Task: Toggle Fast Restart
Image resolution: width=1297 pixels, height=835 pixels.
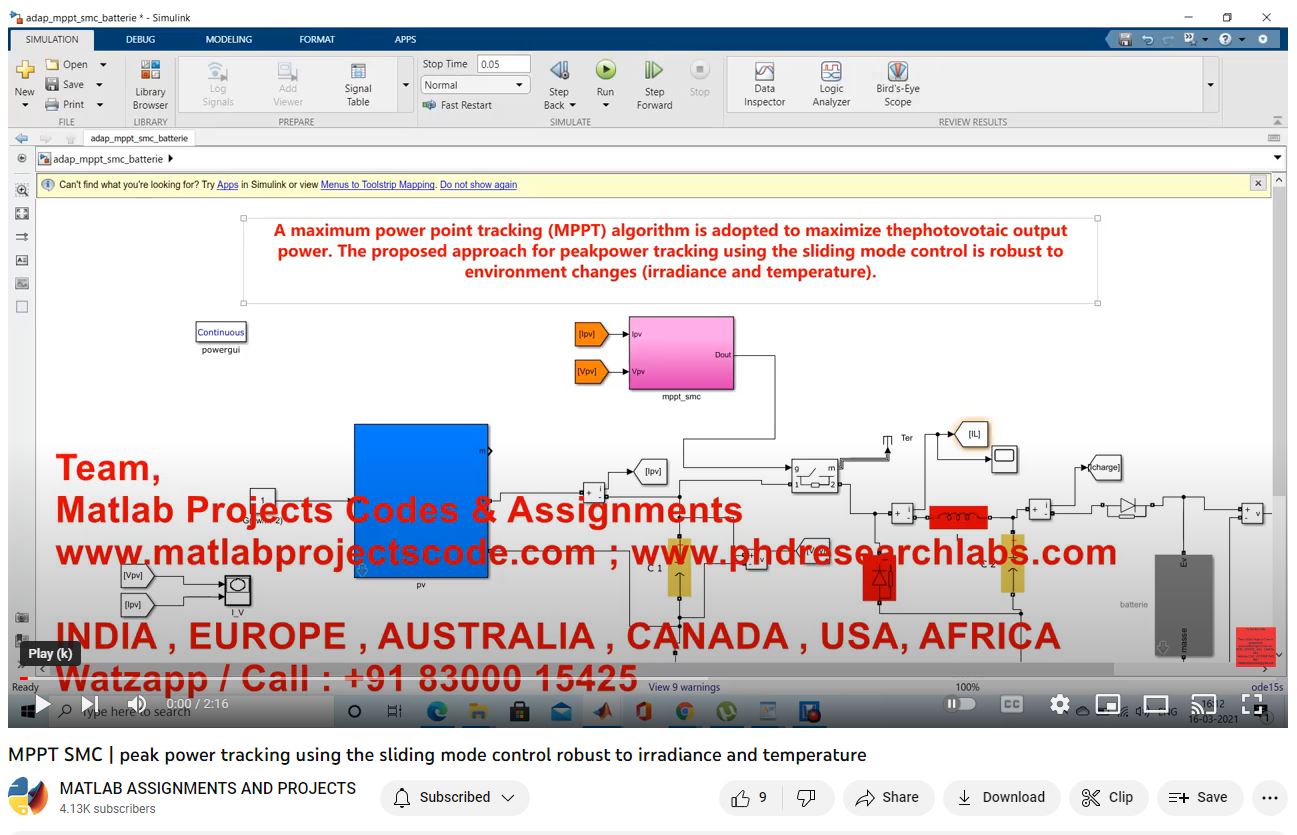Action: coord(457,105)
